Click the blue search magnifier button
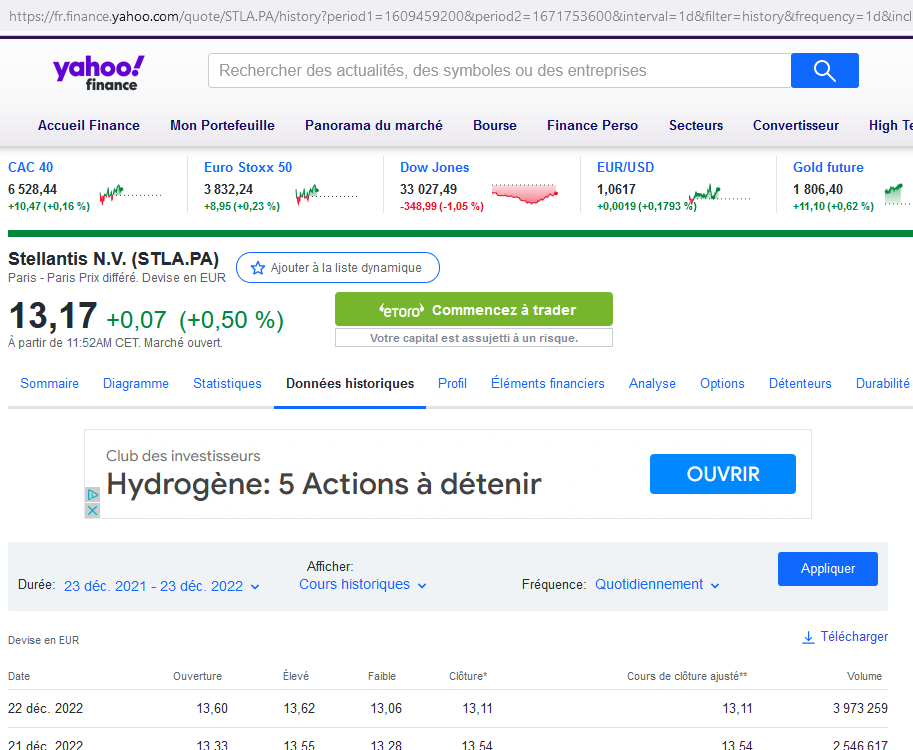 pyautogui.click(x=824, y=70)
